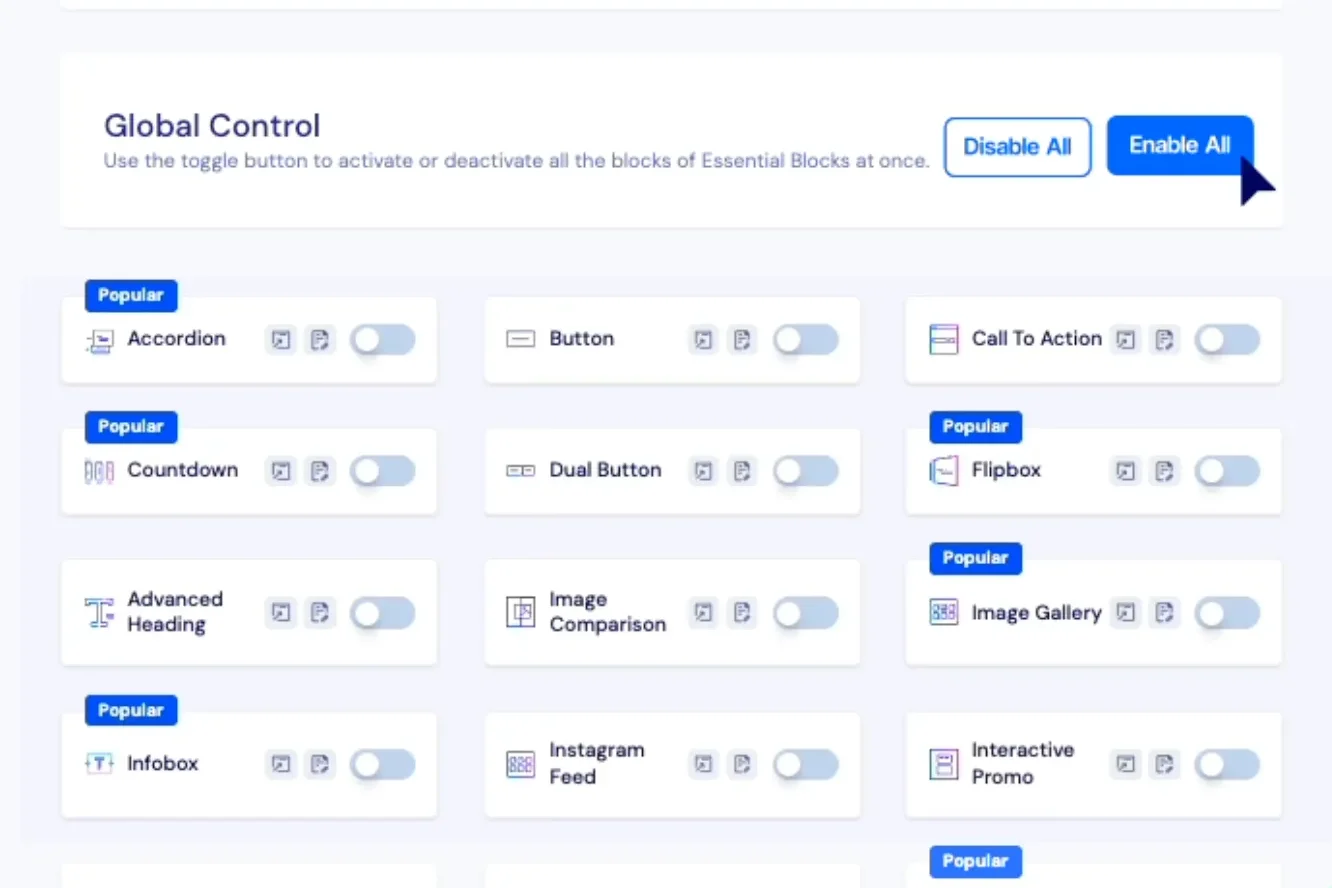Enable the Accordion block toggle
The width and height of the screenshot is (1332, 888).
(382, 340)
